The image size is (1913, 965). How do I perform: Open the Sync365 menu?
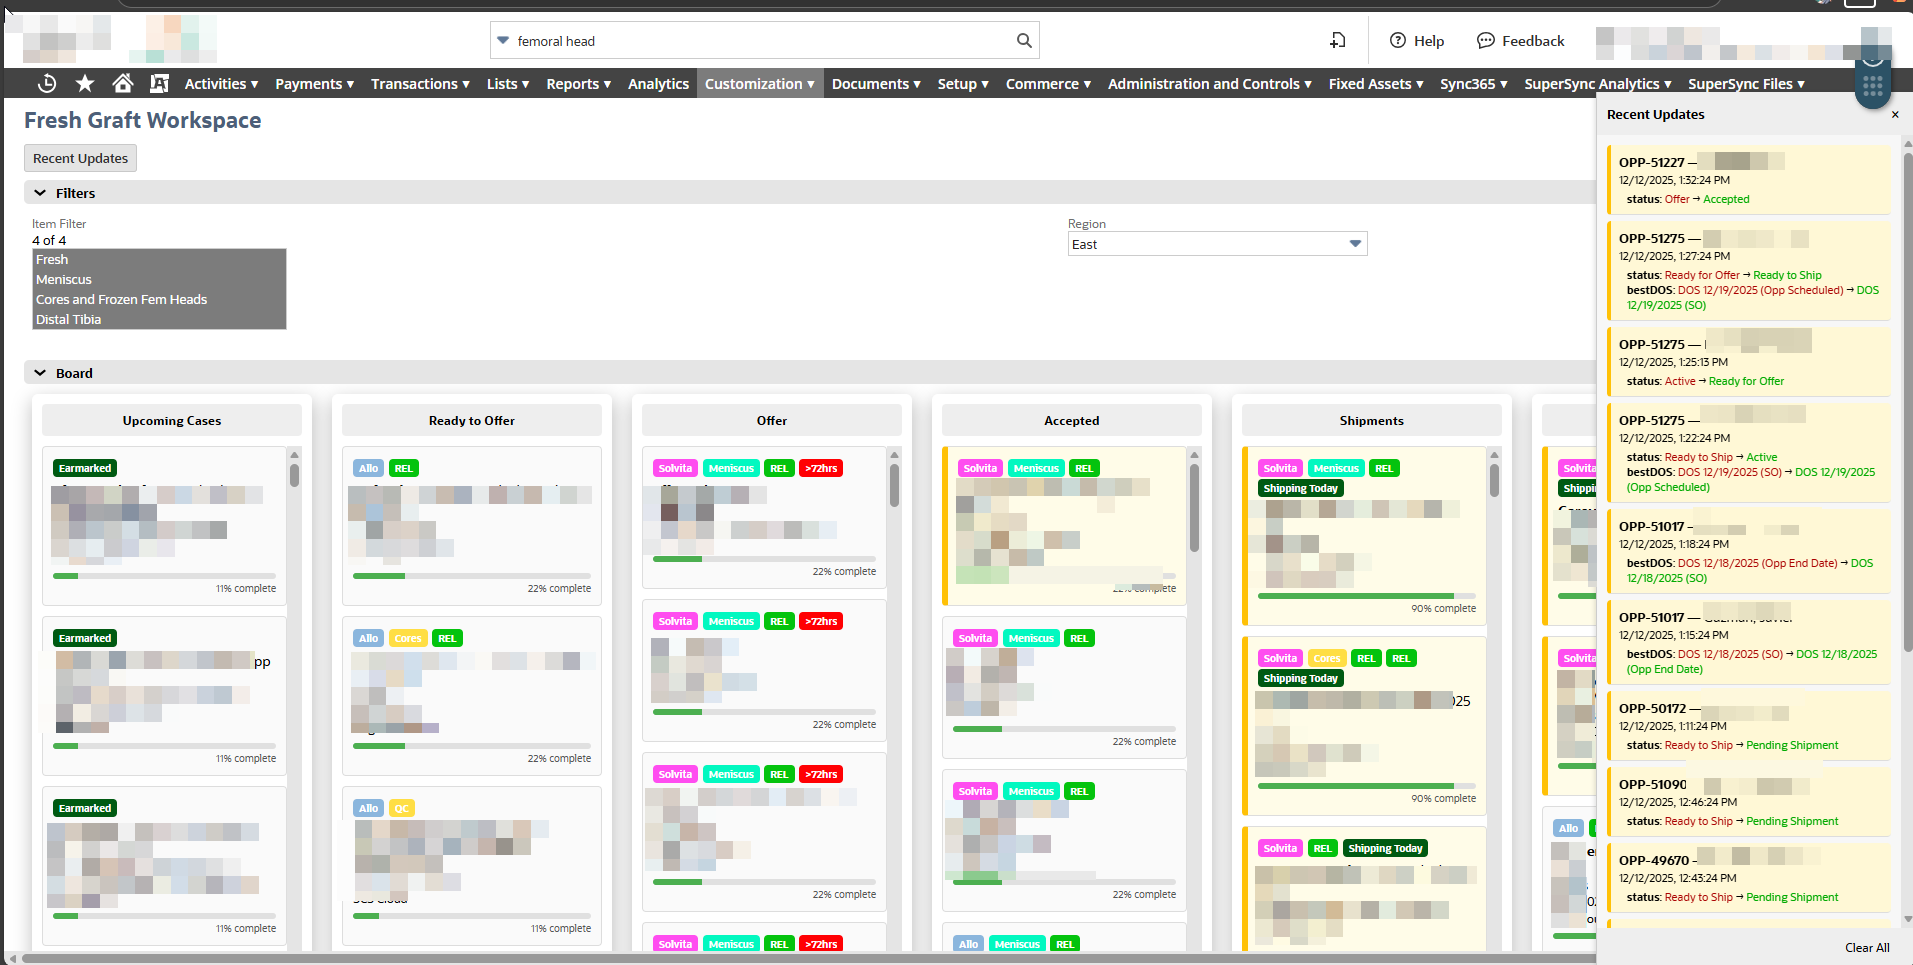(x=1474, y=84)
